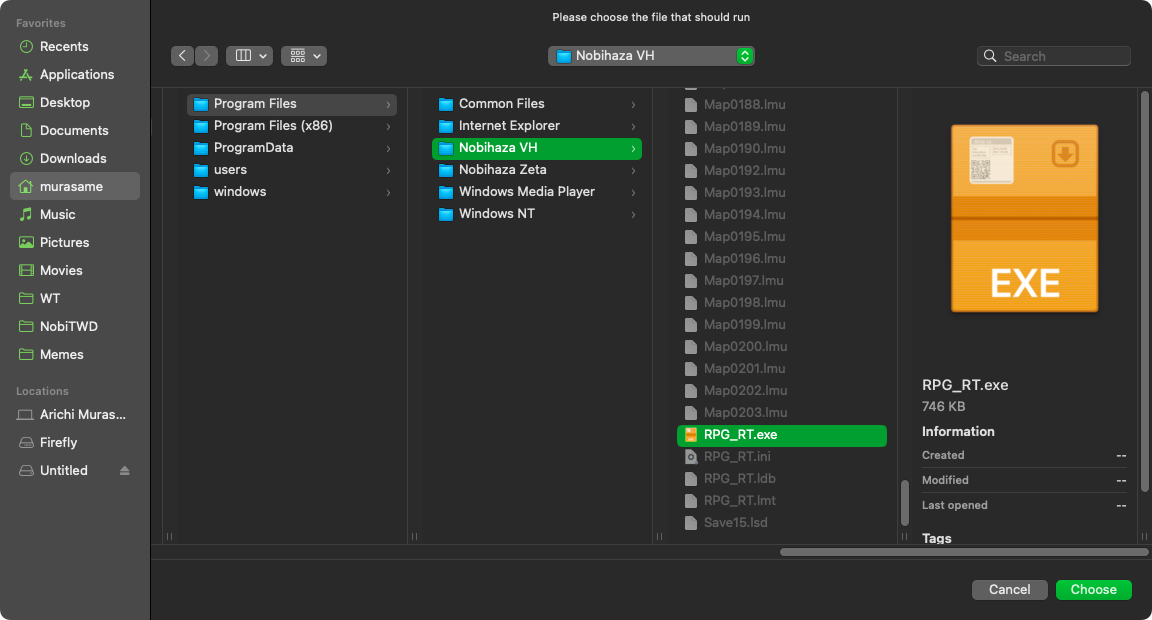Screen dimensions: 1152x620
Task: Open Applications in sidebar
Action: point(76,75)
